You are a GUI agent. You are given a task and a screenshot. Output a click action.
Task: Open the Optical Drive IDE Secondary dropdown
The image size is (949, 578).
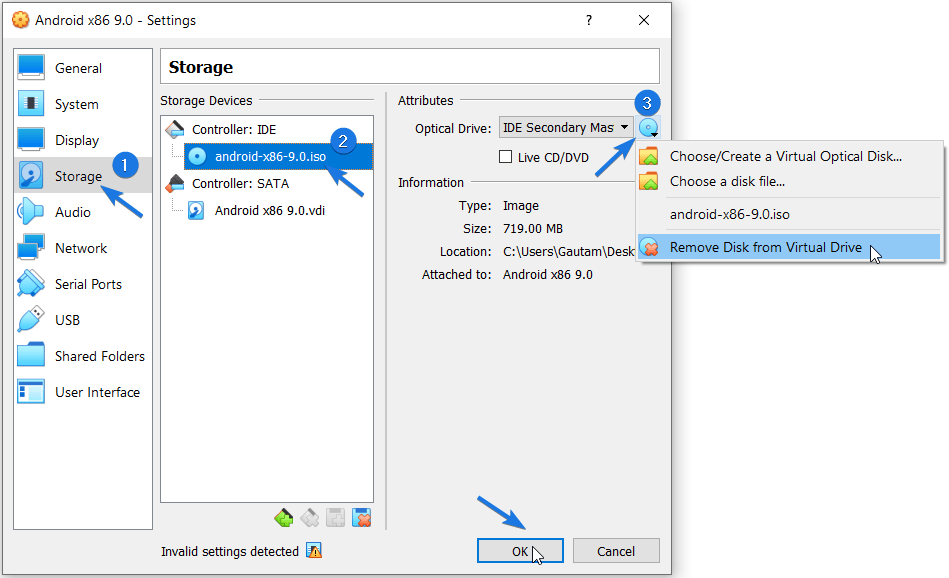coord(566,128)
